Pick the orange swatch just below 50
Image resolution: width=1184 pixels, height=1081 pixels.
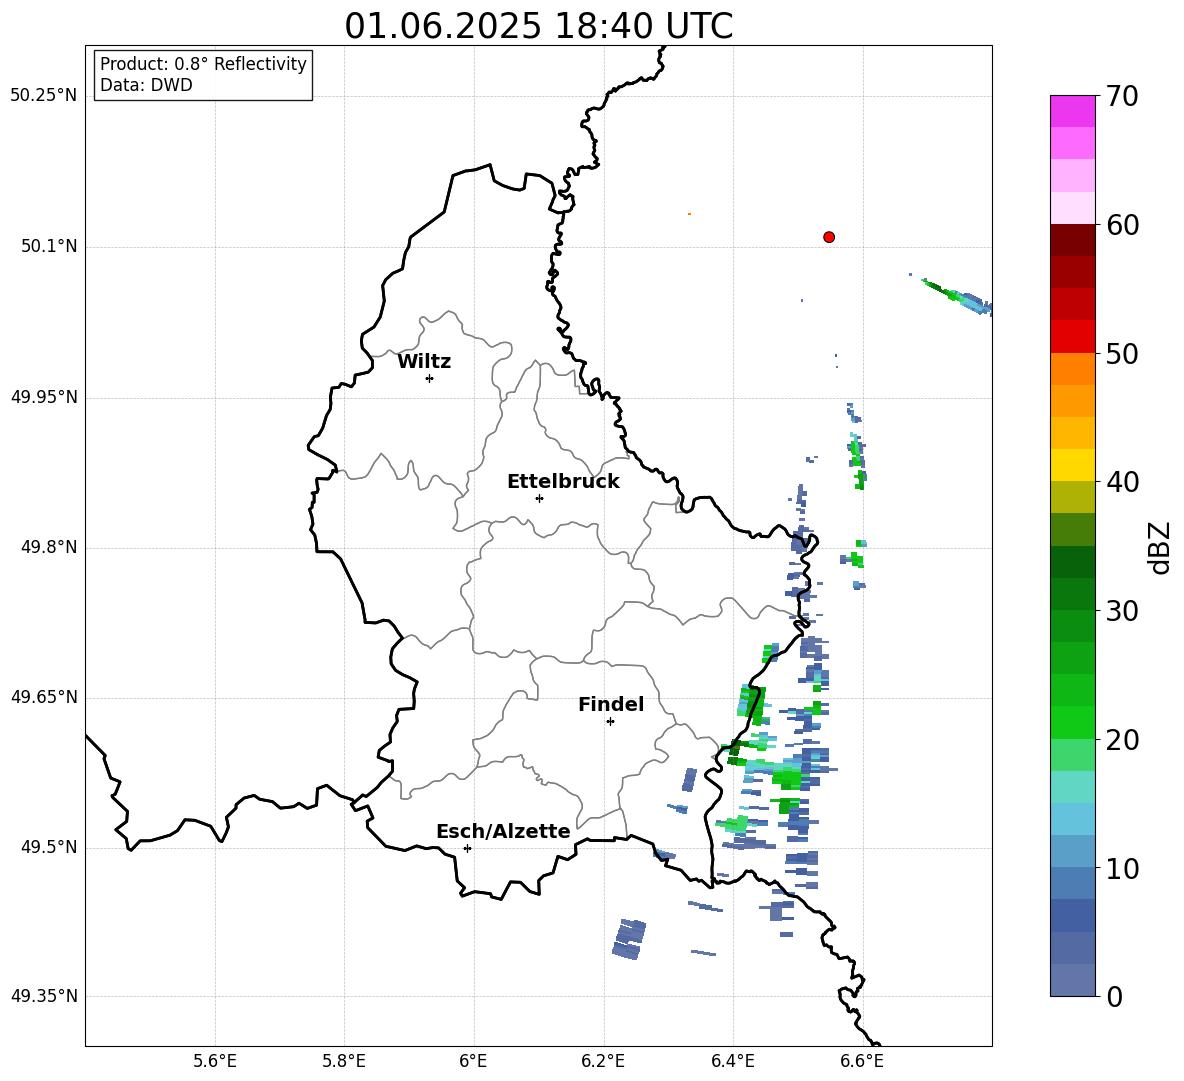pos(1072,369)
